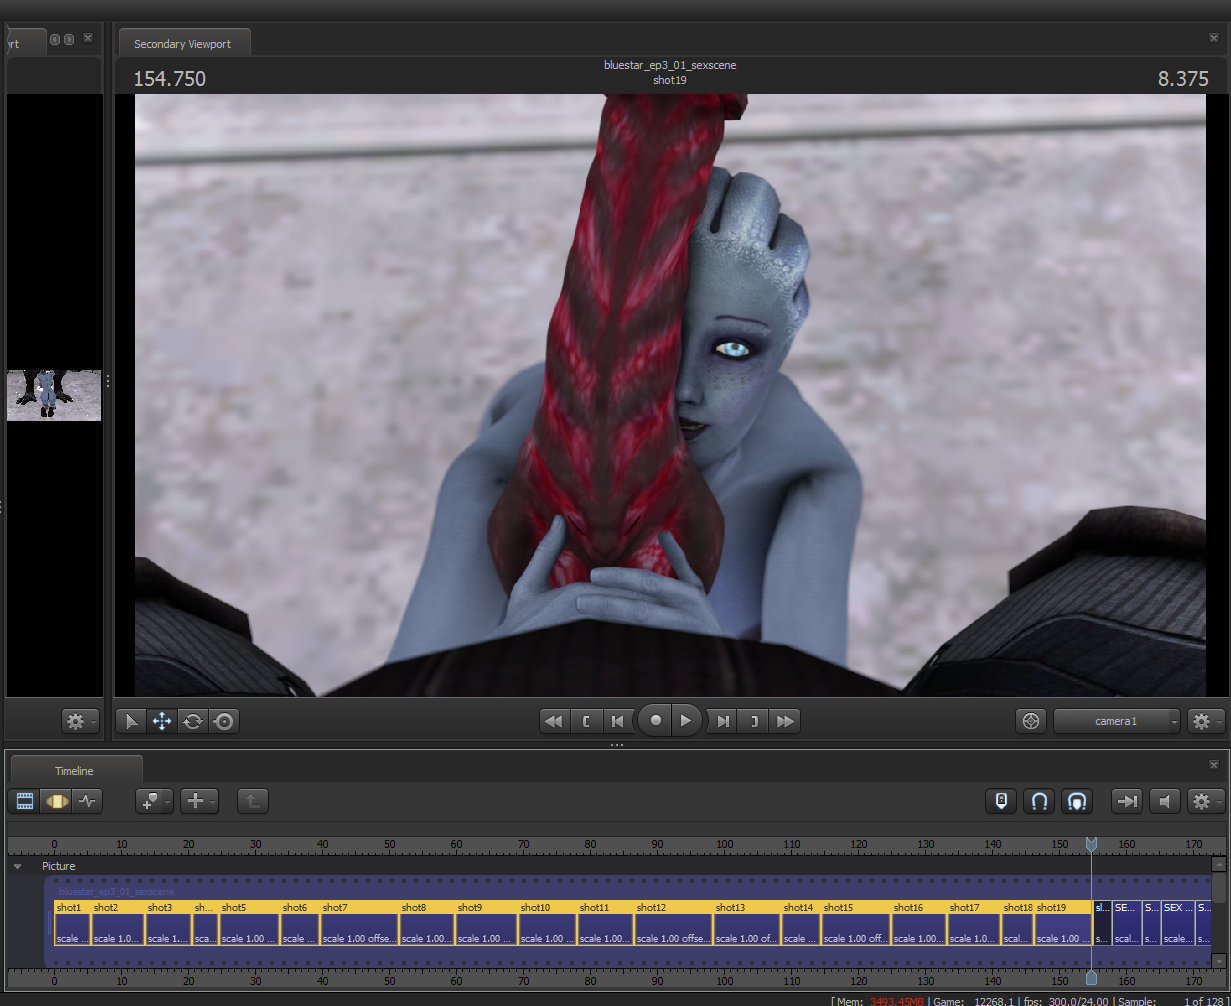Viewport: 1231px width, 1006px height.
Task: Select the move manipulator tool
Action: pos(161,721)
